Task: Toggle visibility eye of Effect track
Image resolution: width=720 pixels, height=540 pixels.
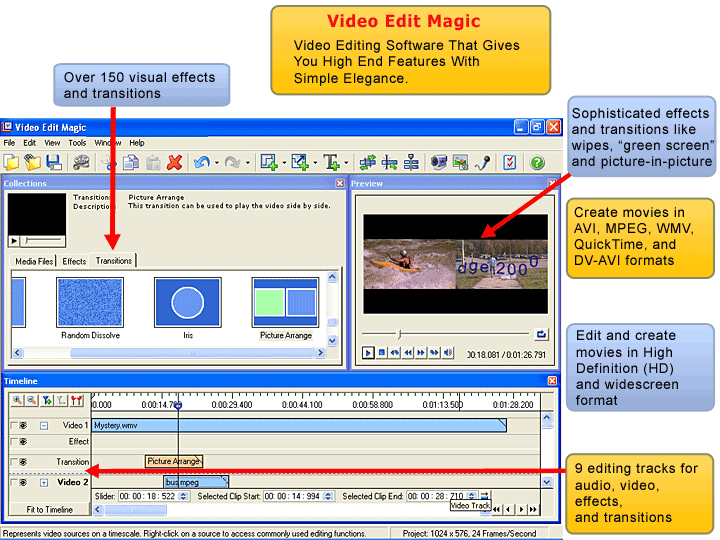Action: [23, 441]
